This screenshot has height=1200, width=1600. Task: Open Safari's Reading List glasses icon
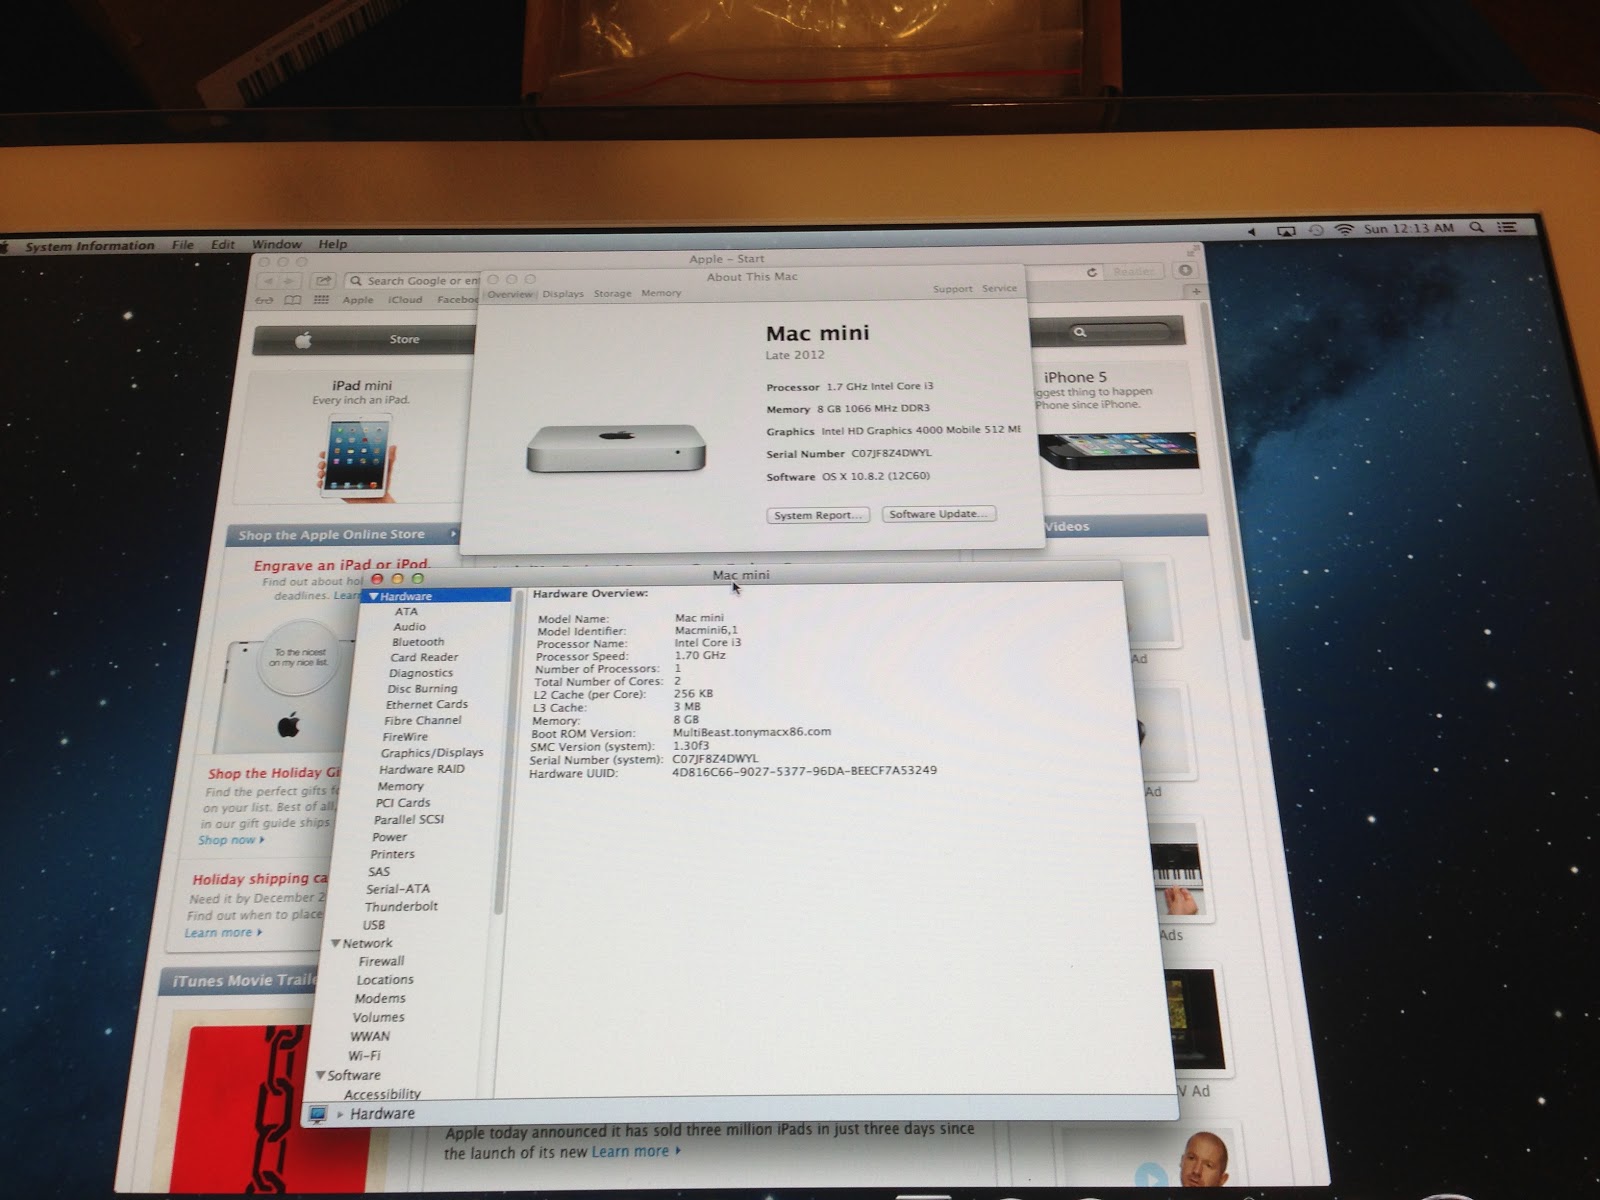265,300
